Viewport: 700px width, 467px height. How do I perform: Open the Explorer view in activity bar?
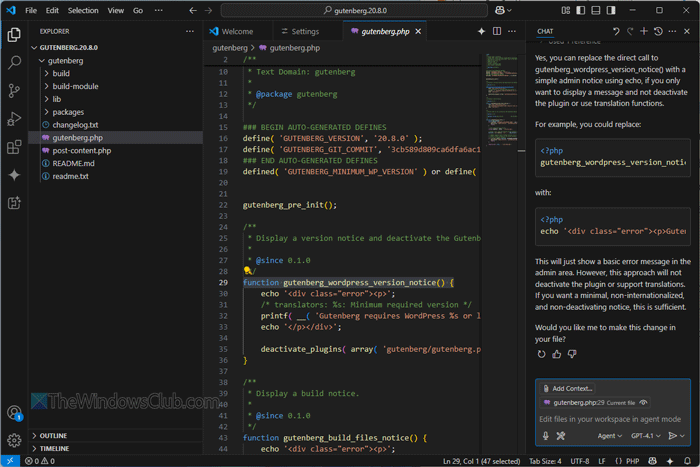click(14, 35)
